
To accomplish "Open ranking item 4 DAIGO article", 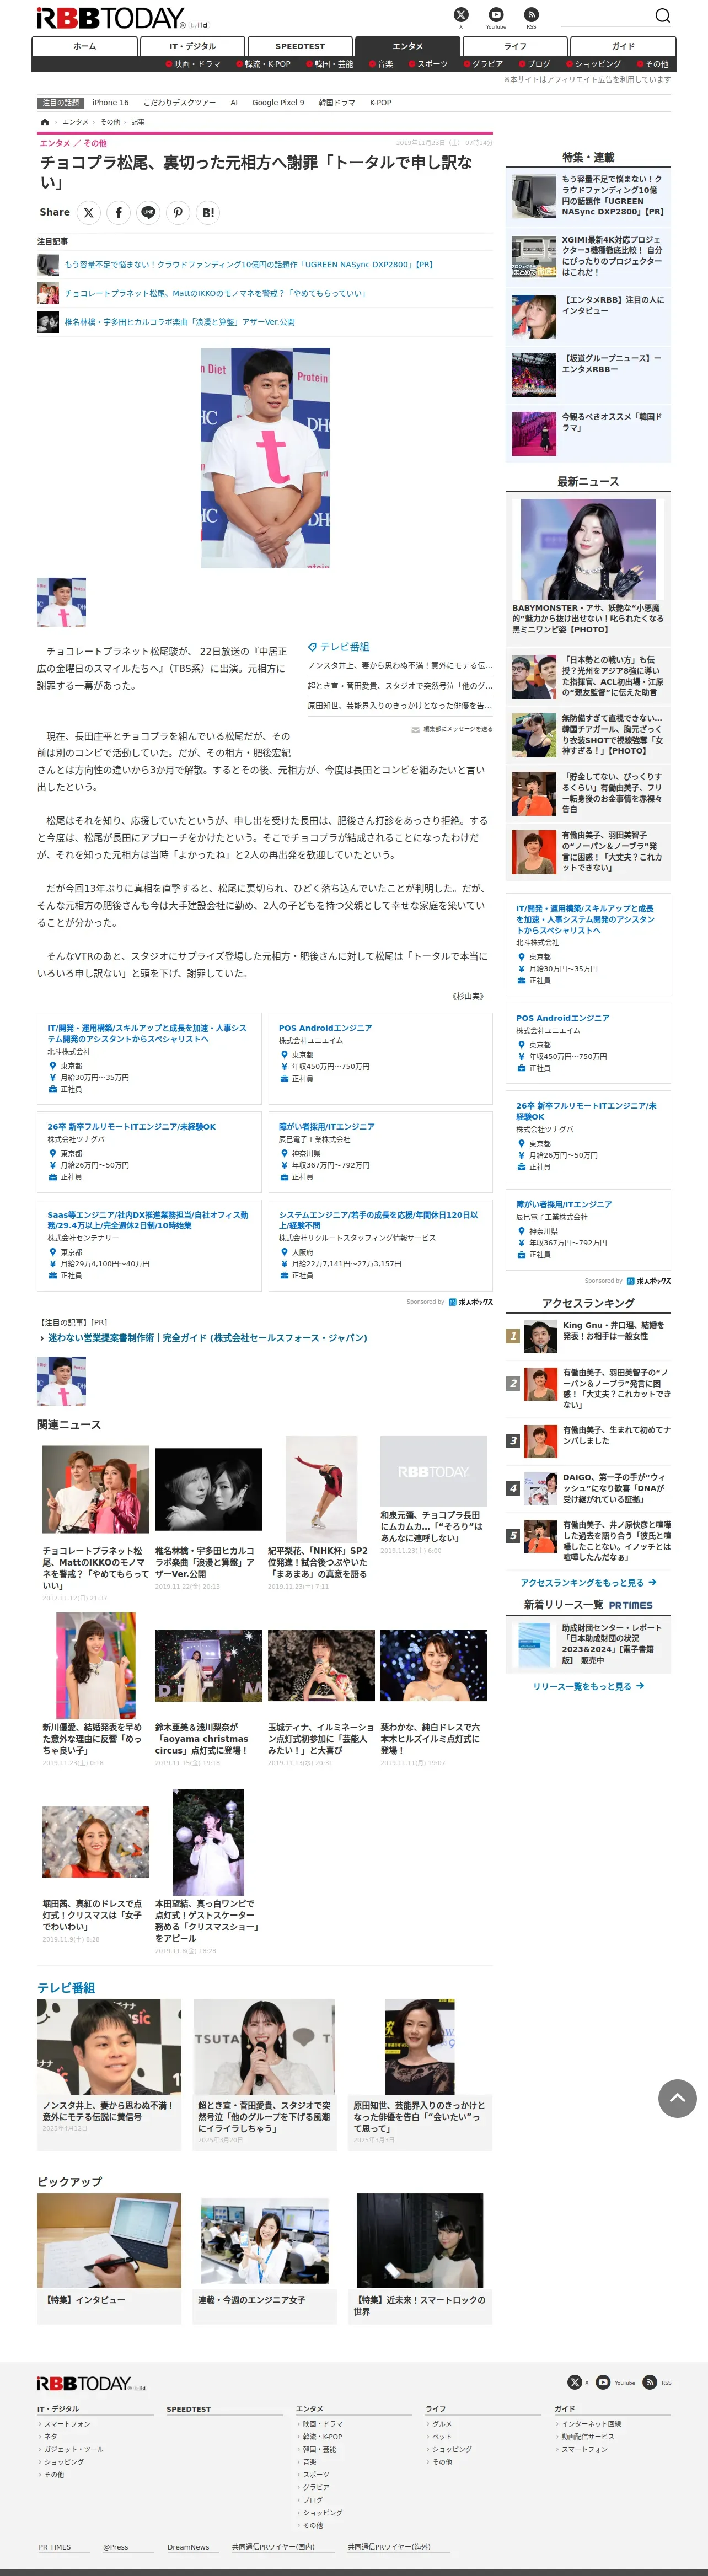I will coord(588,1488).
